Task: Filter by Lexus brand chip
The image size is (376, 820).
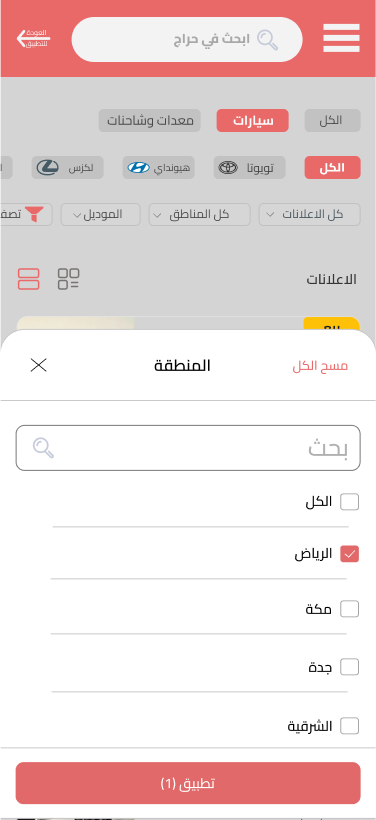Action: [67, 168]
